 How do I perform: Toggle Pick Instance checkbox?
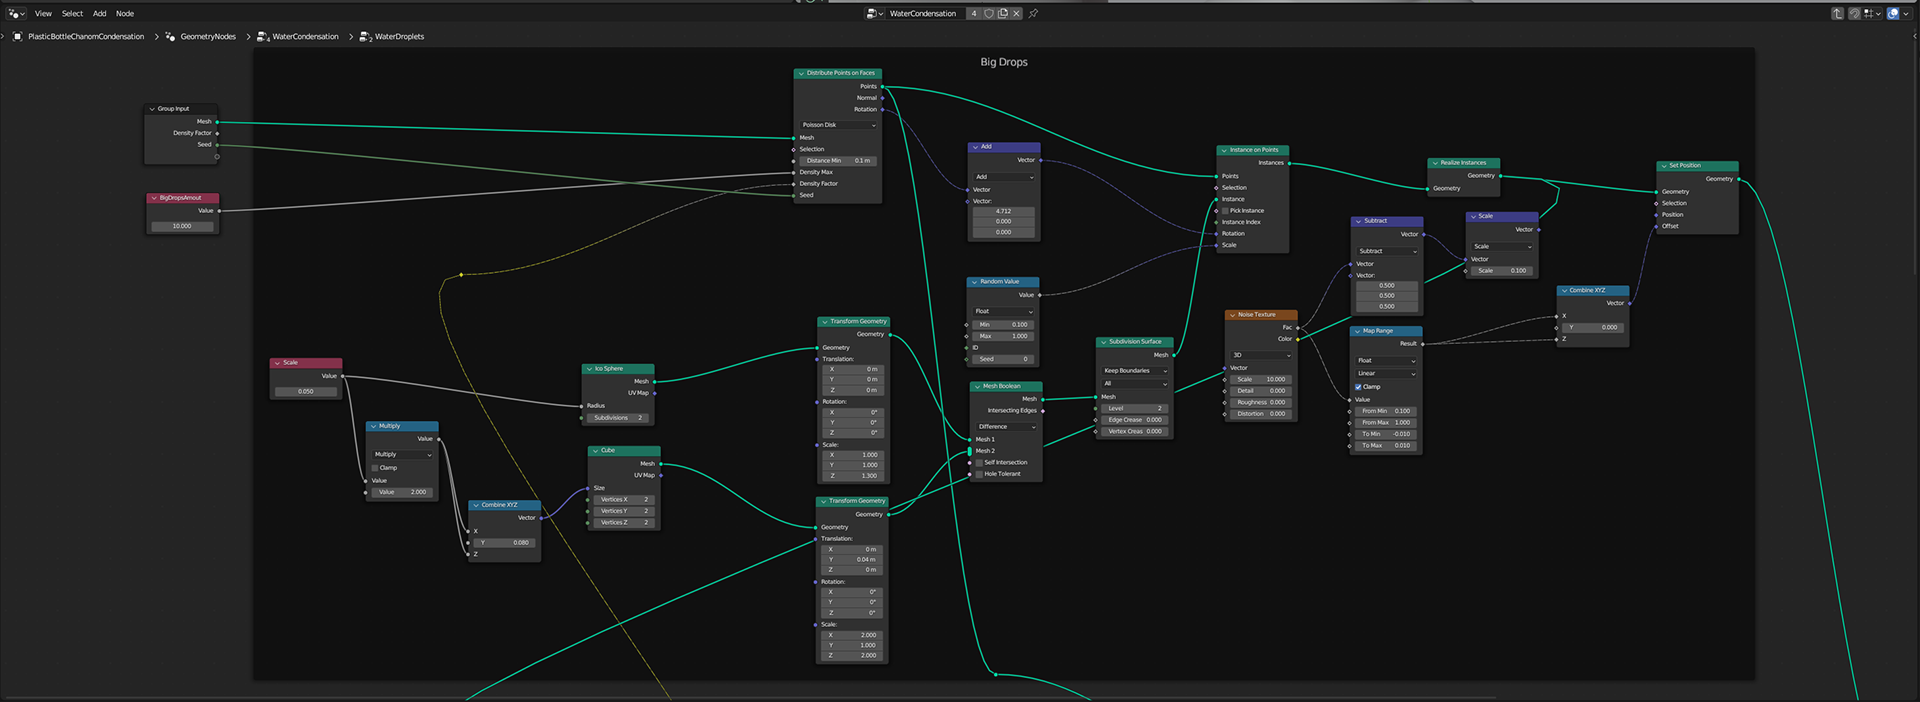(x=1225, y=211)
